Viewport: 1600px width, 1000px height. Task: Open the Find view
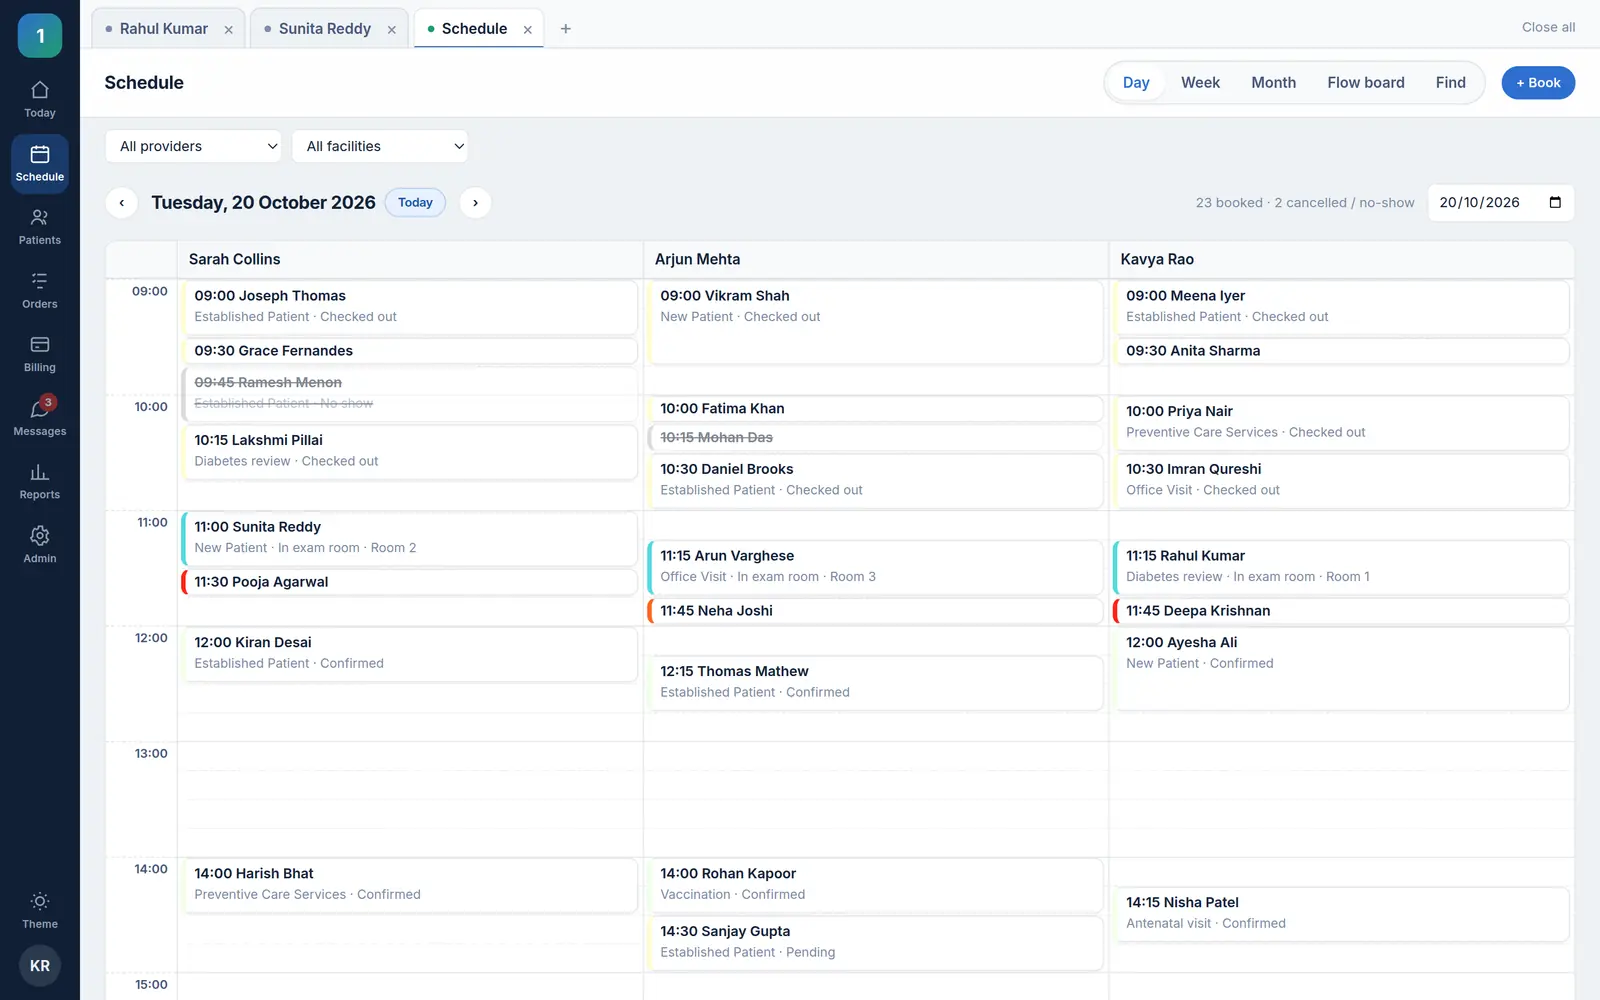tap(1450, 83)
